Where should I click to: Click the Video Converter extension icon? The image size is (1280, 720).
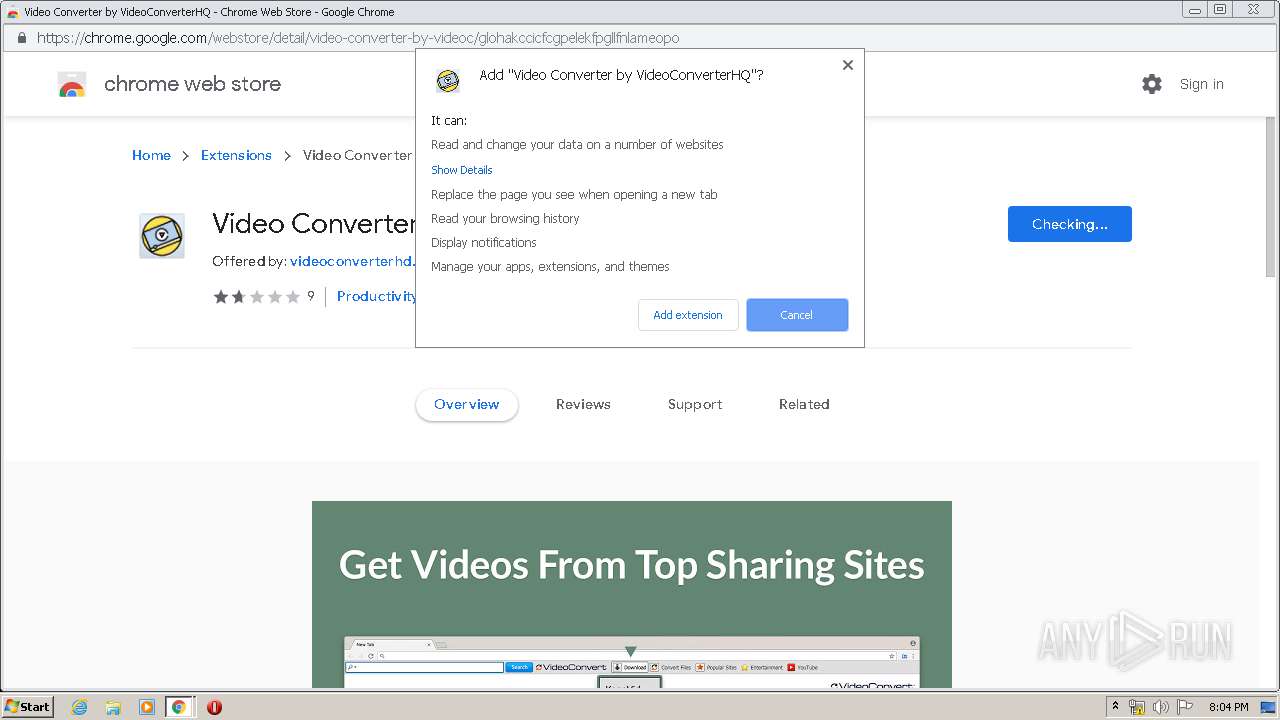tap(162, 236)
